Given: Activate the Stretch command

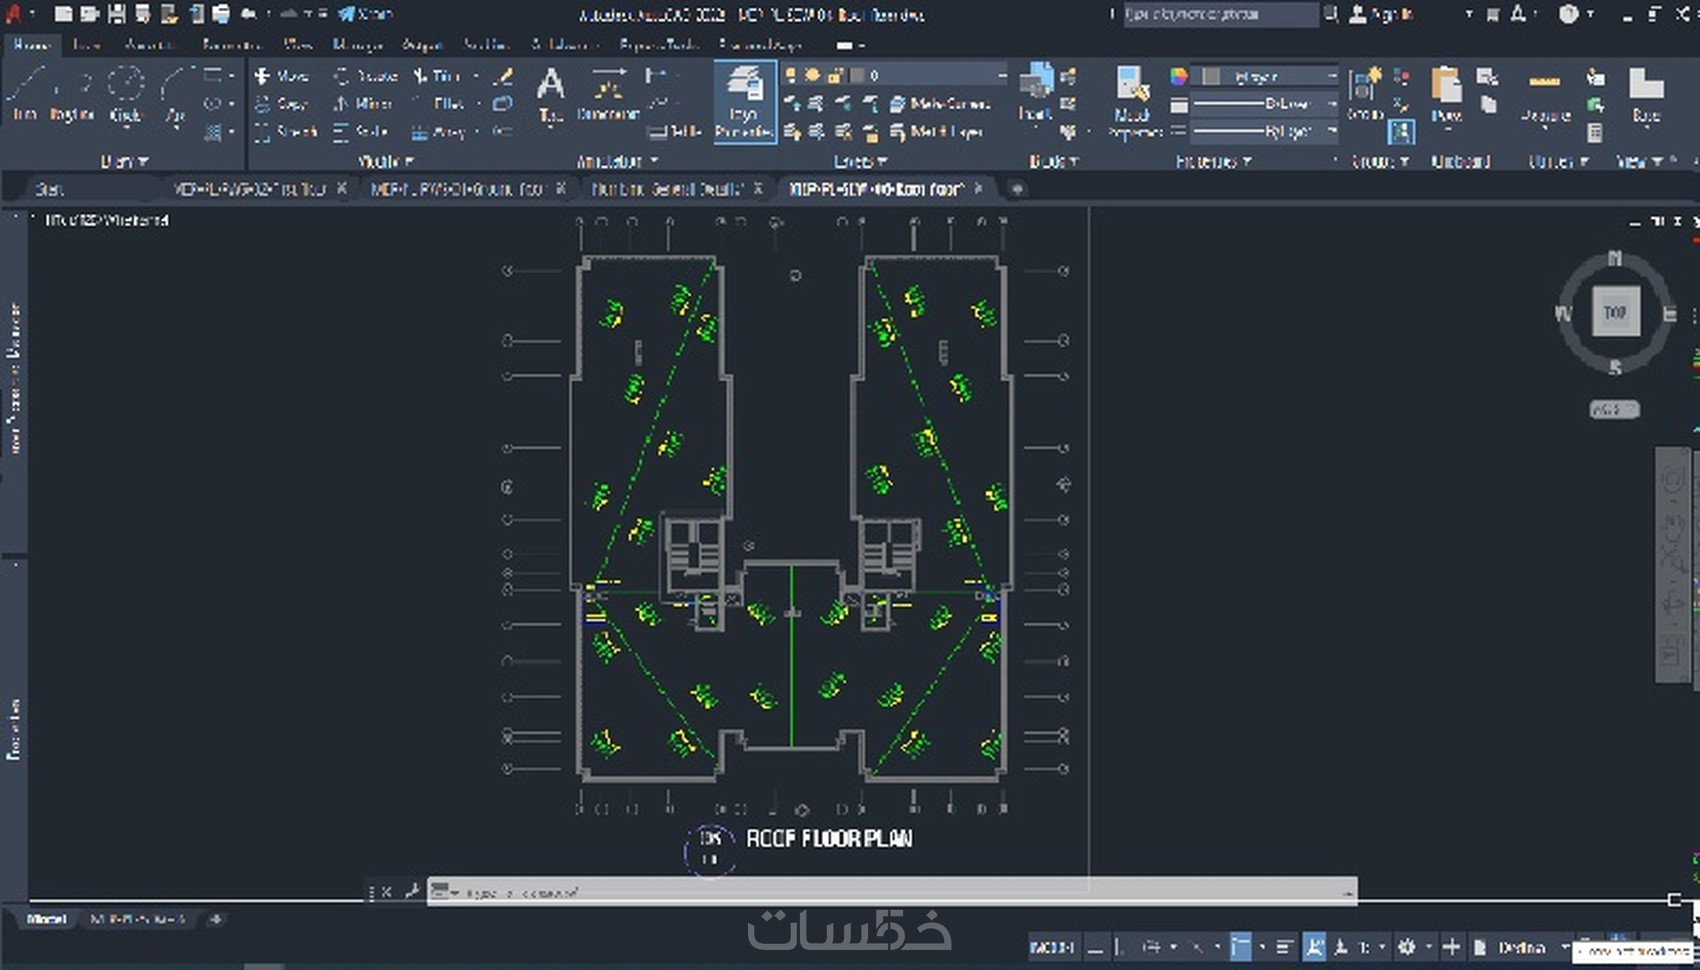Looking at the screenshot, I should (x=286, y=132).
